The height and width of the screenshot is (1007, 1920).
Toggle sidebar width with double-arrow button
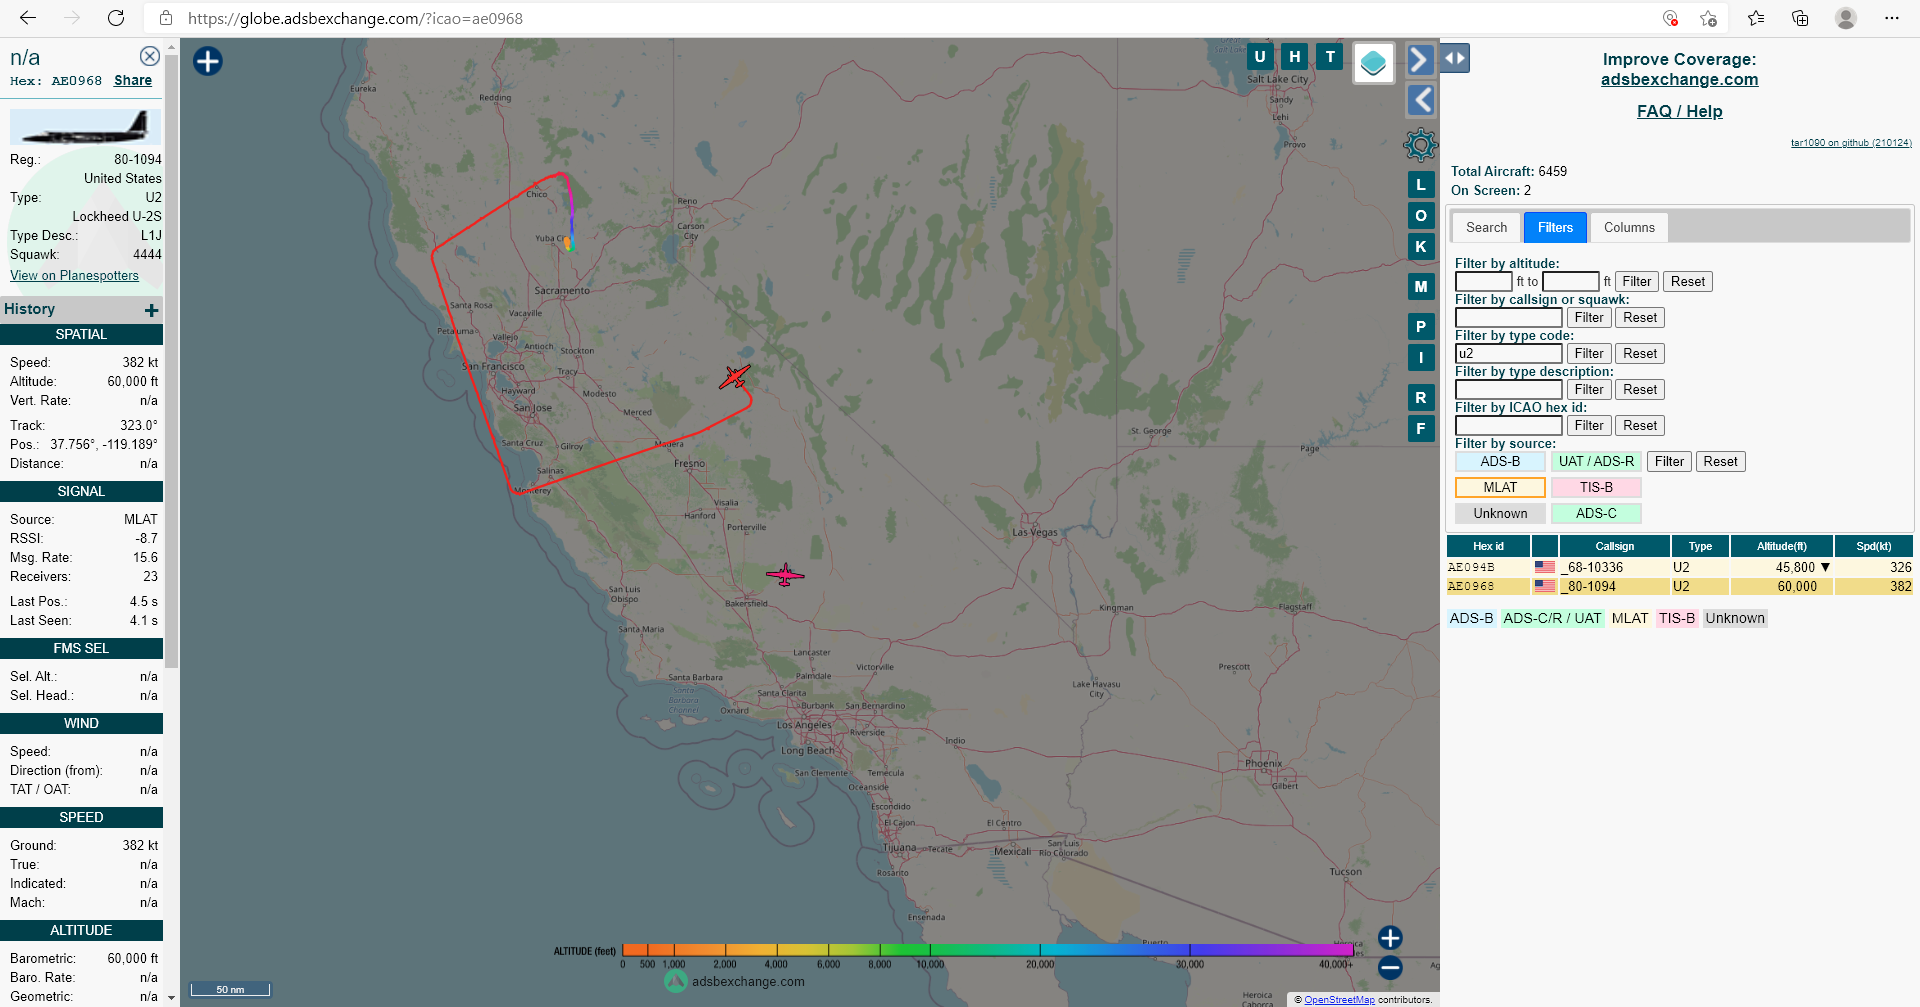tap(1455, 58)
